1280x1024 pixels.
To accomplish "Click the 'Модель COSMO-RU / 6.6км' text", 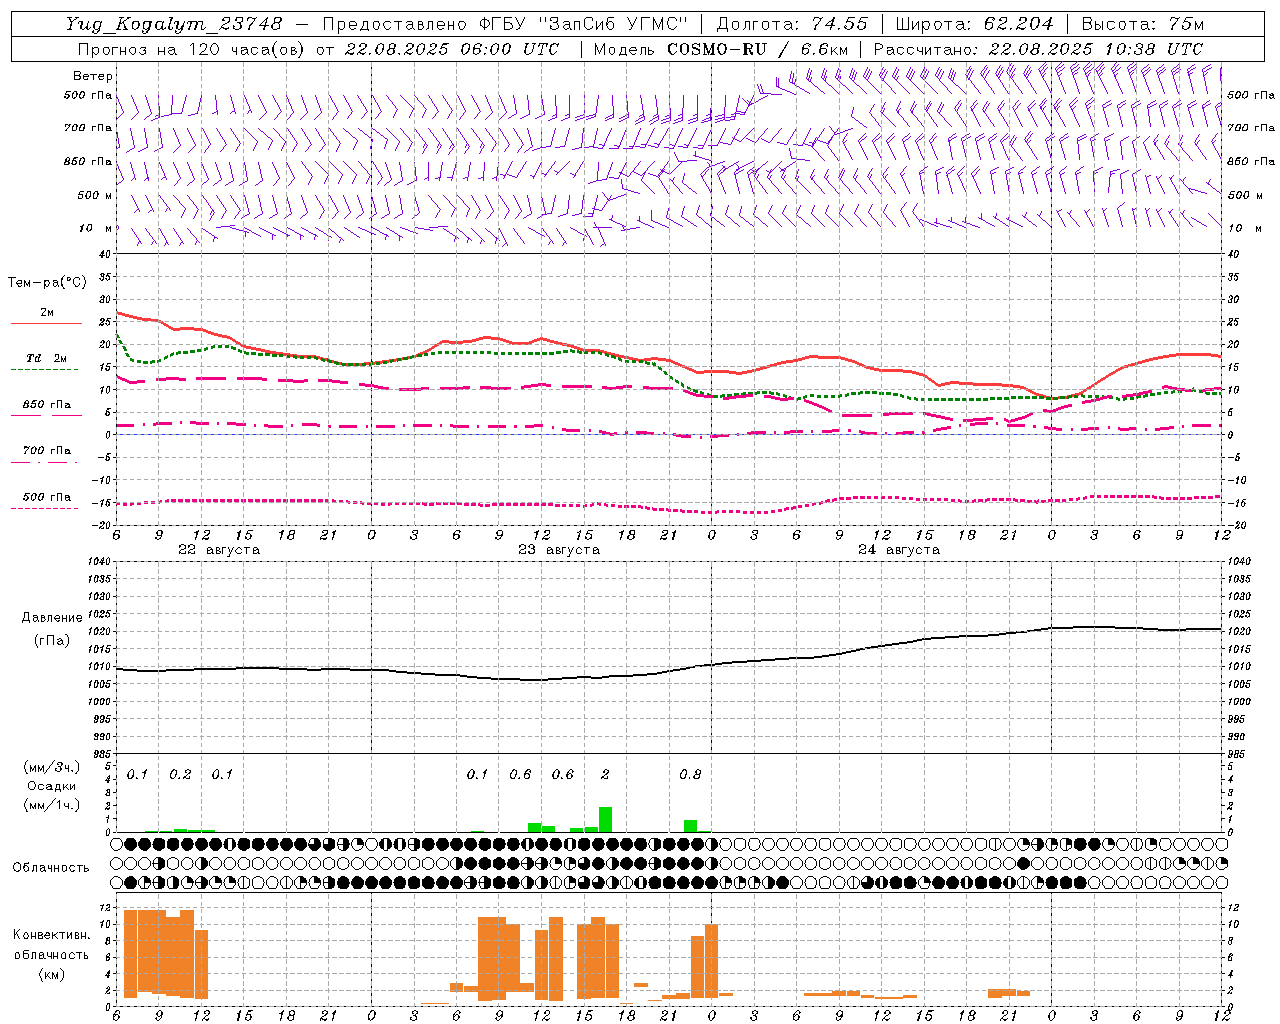I will click(721, 49).
